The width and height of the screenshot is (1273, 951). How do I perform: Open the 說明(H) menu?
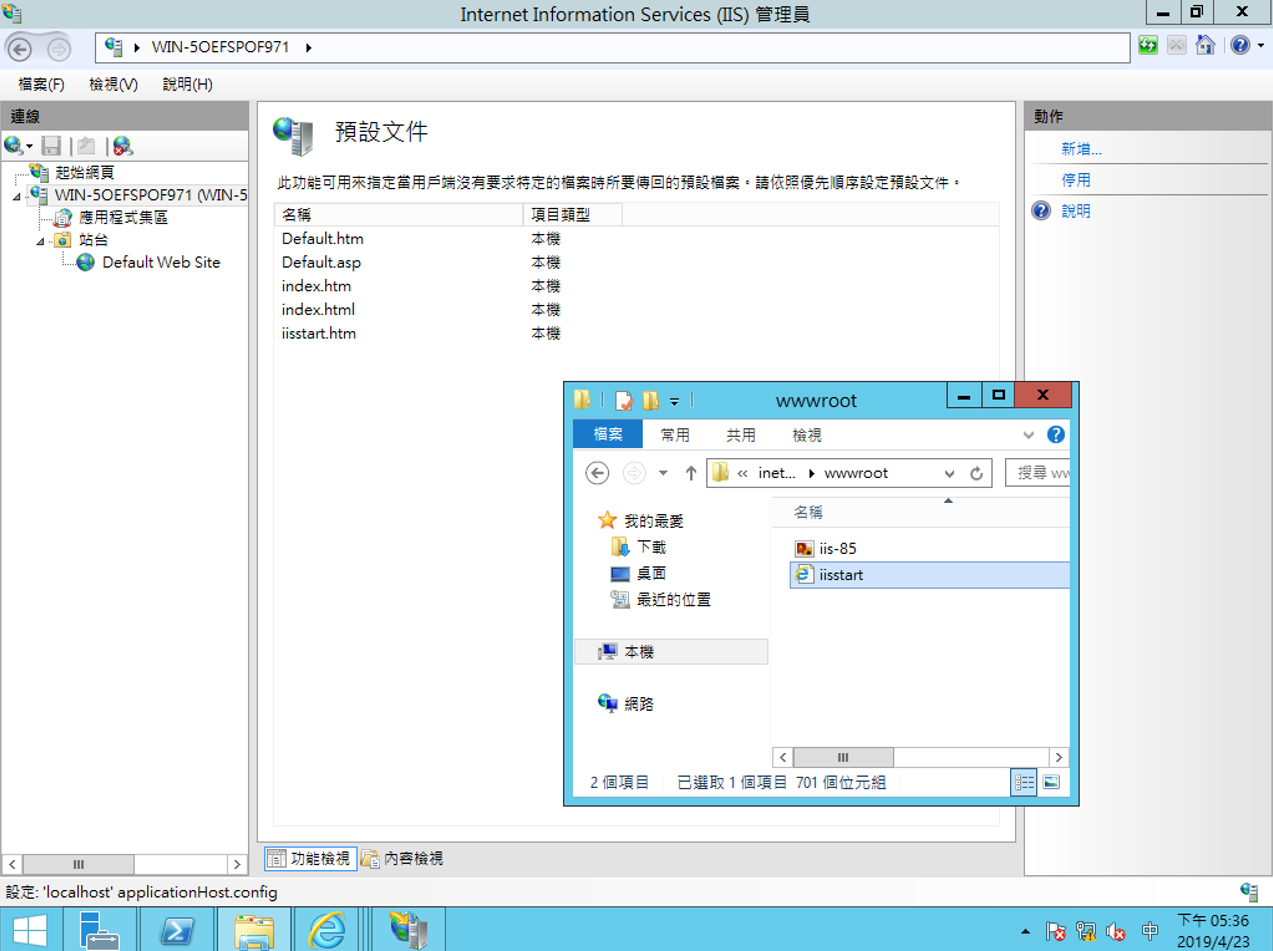coord(187,85)
